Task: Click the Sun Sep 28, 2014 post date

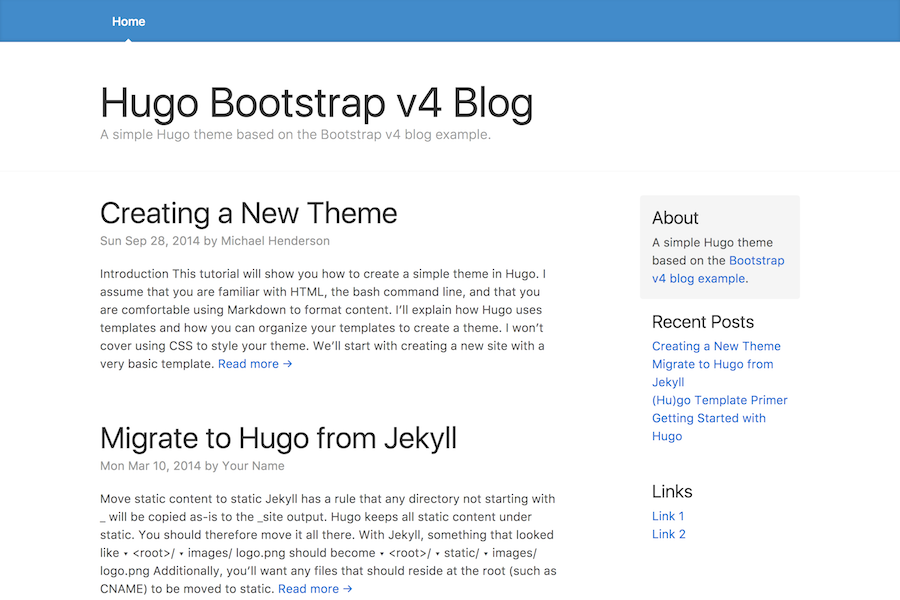Action: pos(150,241)
